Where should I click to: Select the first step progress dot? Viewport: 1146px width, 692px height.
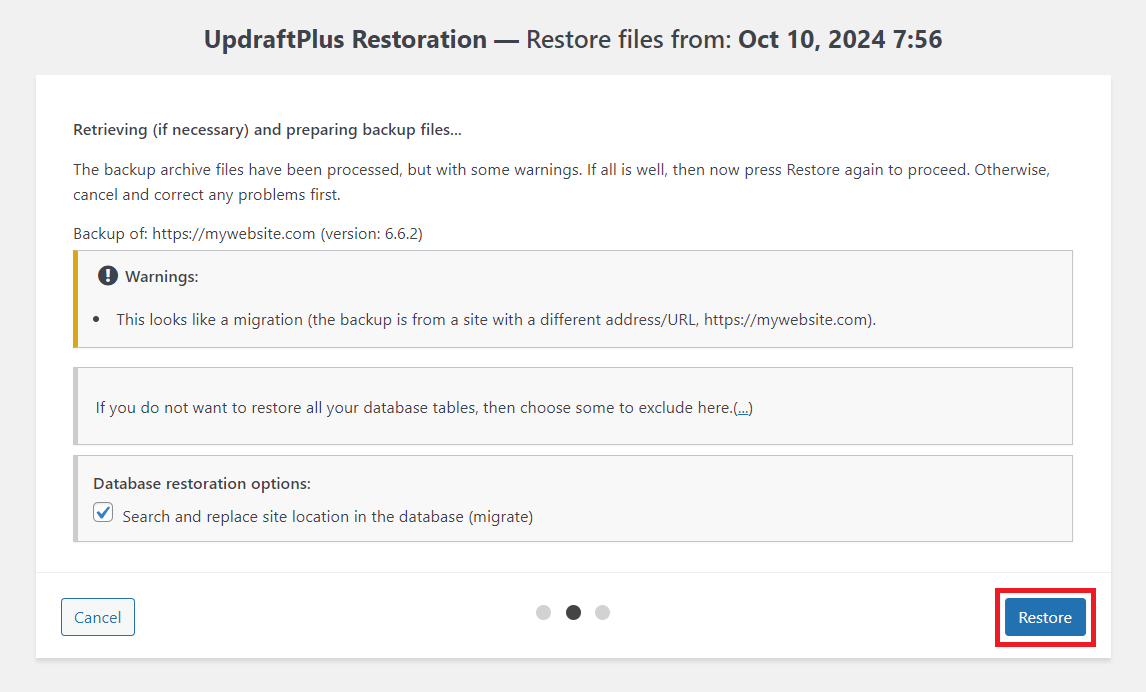(543, 612)
